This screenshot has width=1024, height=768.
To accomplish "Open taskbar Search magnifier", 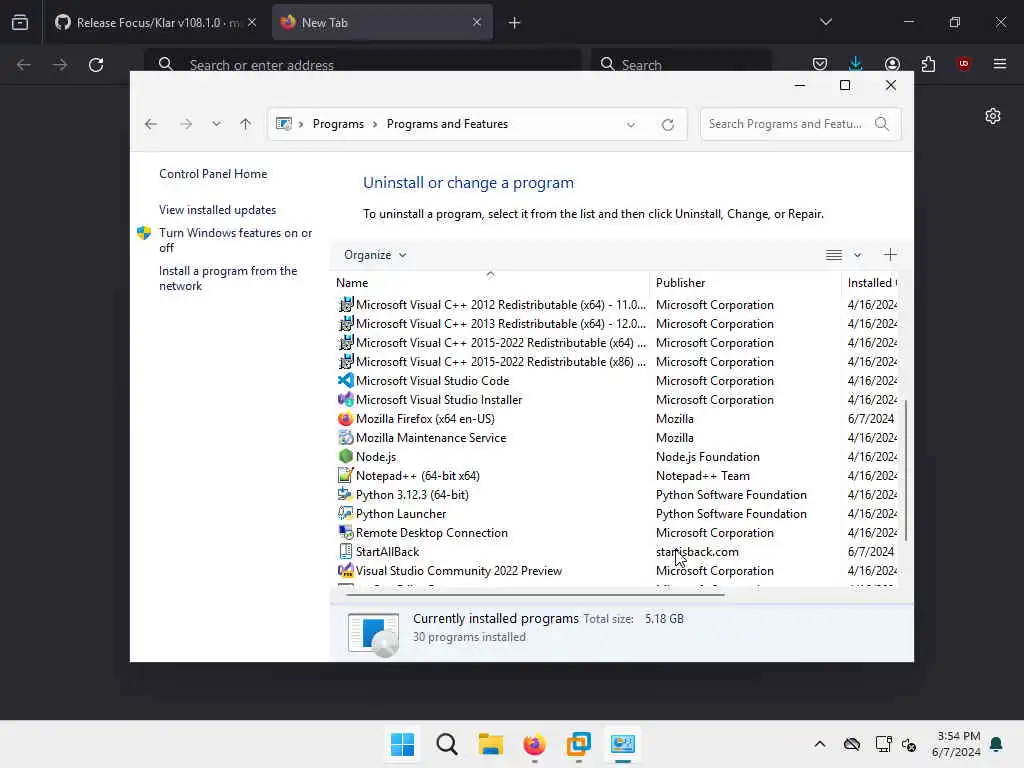I will (447, 744).
